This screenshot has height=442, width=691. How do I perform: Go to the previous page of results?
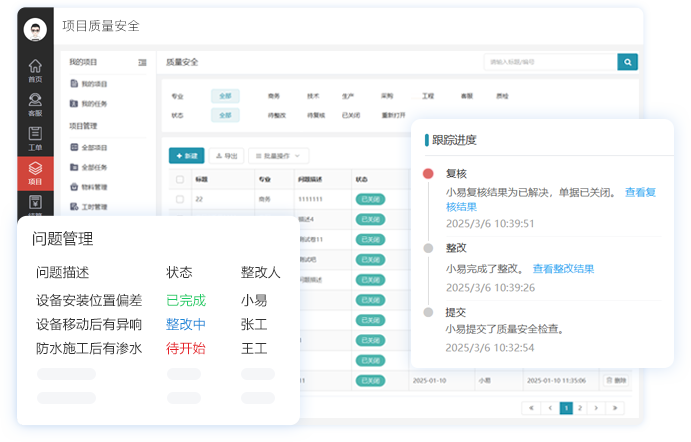tap(550, 408)
